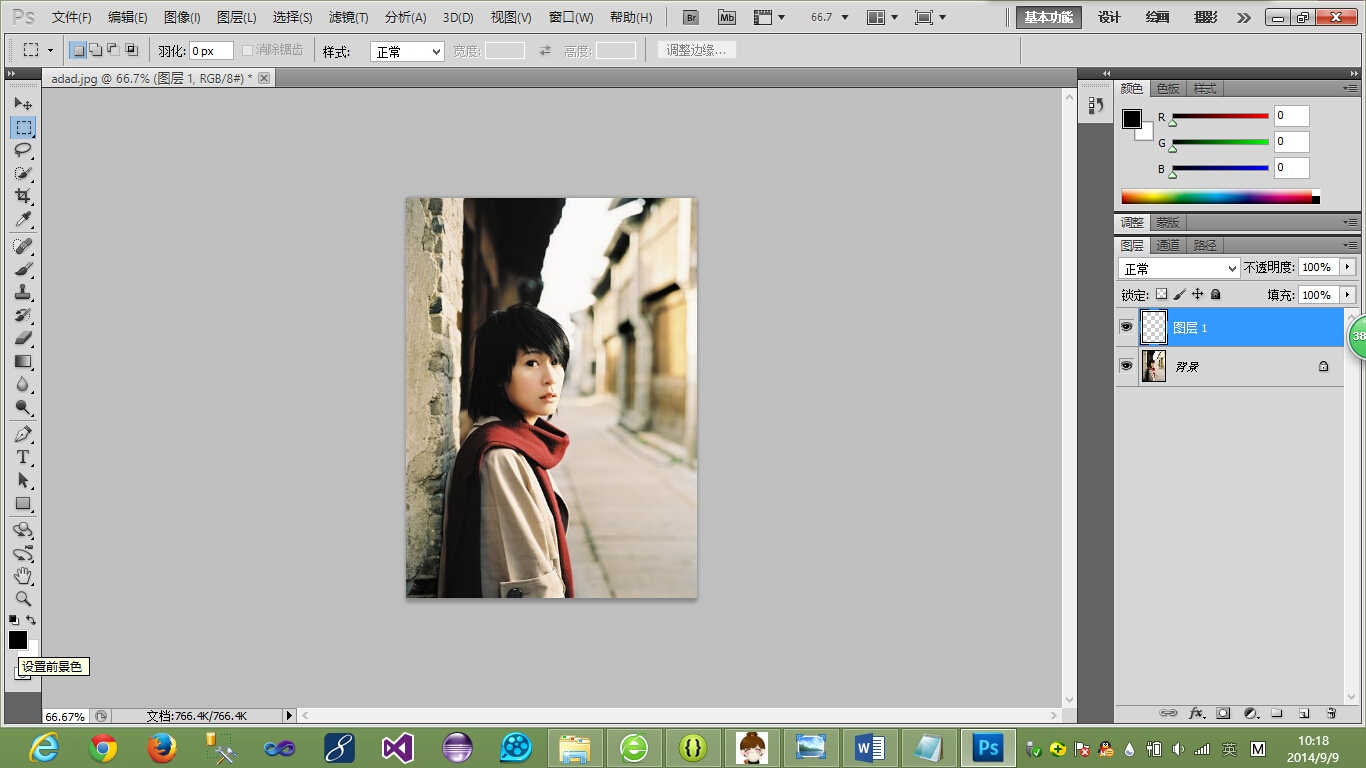Select the Gradient tool
The height and width of the screenshot is (768, 1366).
23,361
